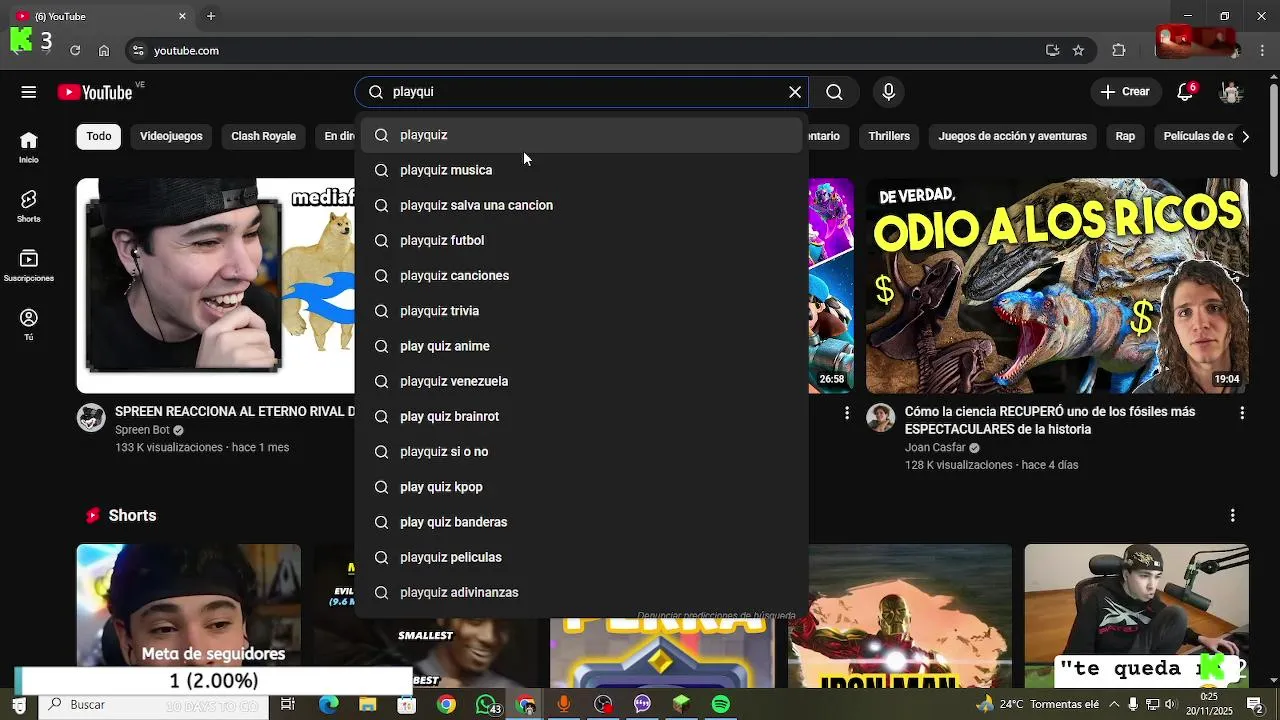Clear the search box with the X
The image size is (1280, 720).
pos(795,92)
